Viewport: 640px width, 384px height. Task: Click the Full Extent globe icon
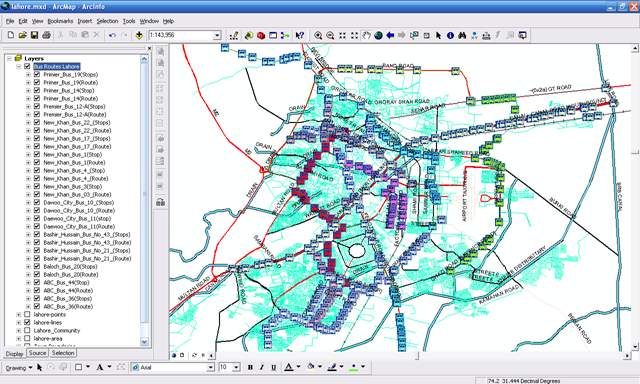point(378,36)
